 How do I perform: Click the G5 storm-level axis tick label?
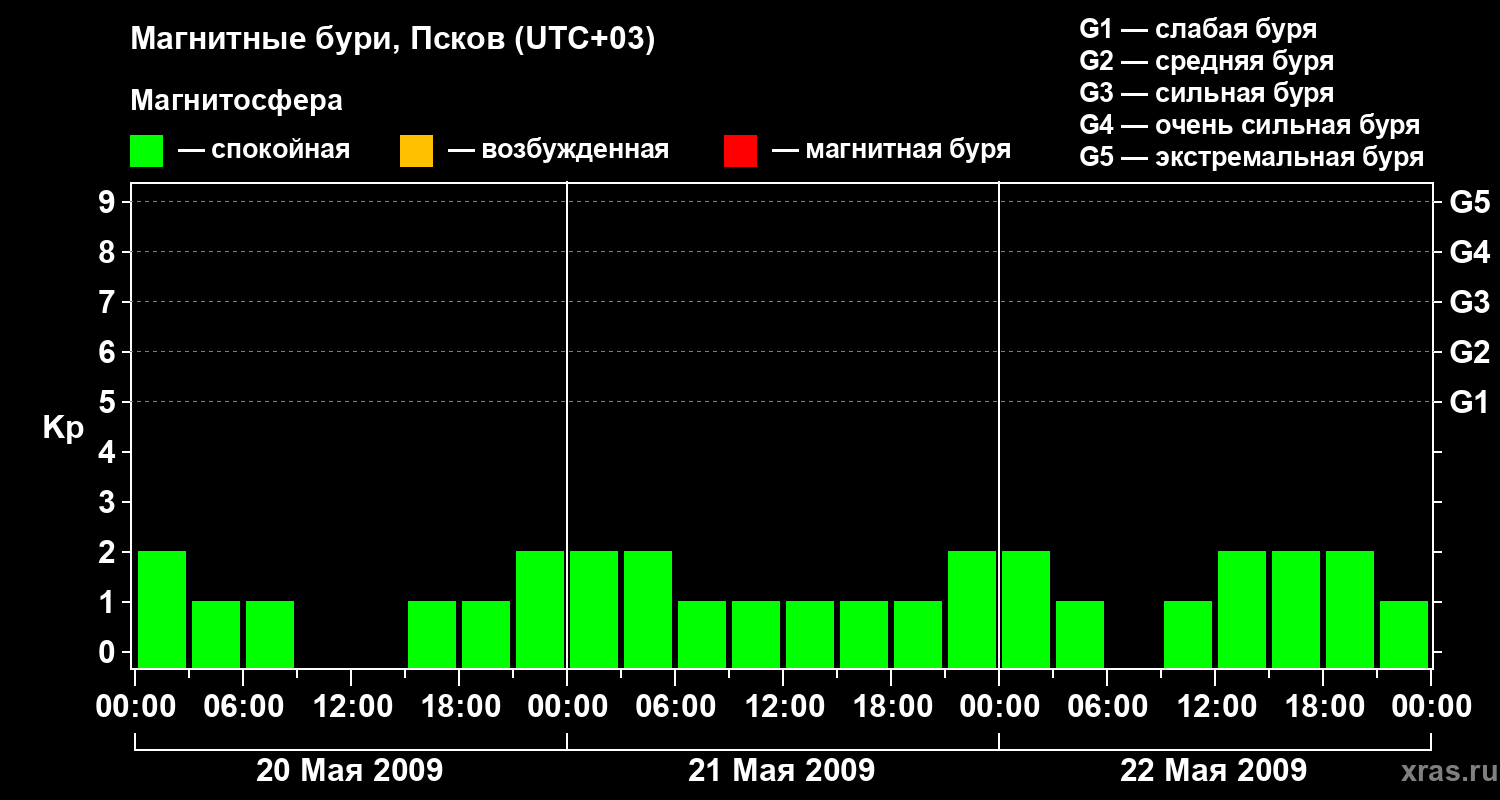1469,203
